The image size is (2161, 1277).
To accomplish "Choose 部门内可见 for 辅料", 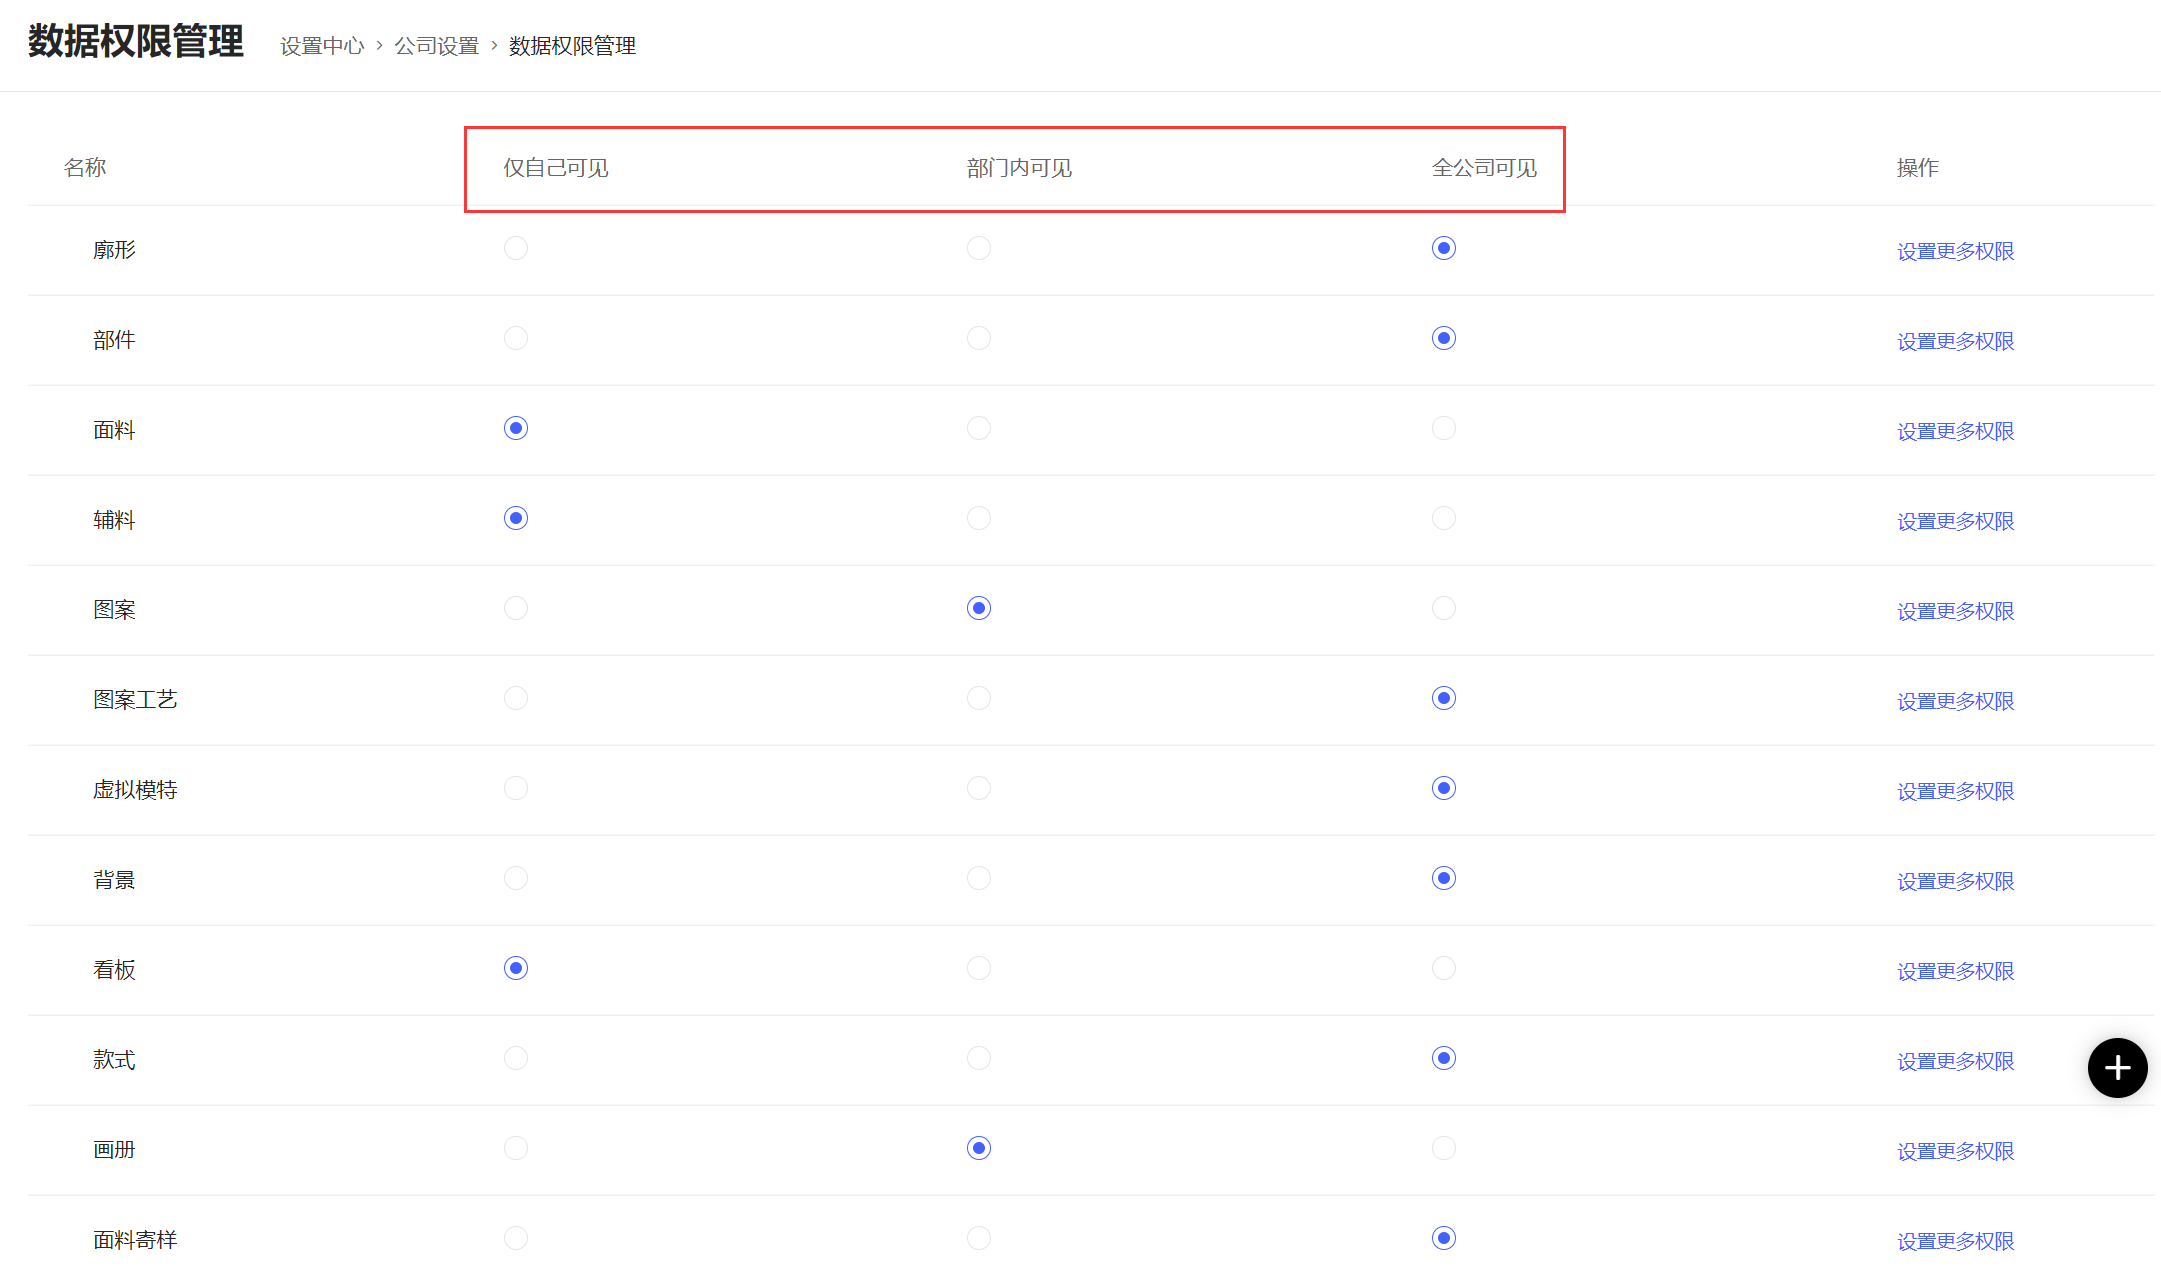I will click(x=979, y=518).
